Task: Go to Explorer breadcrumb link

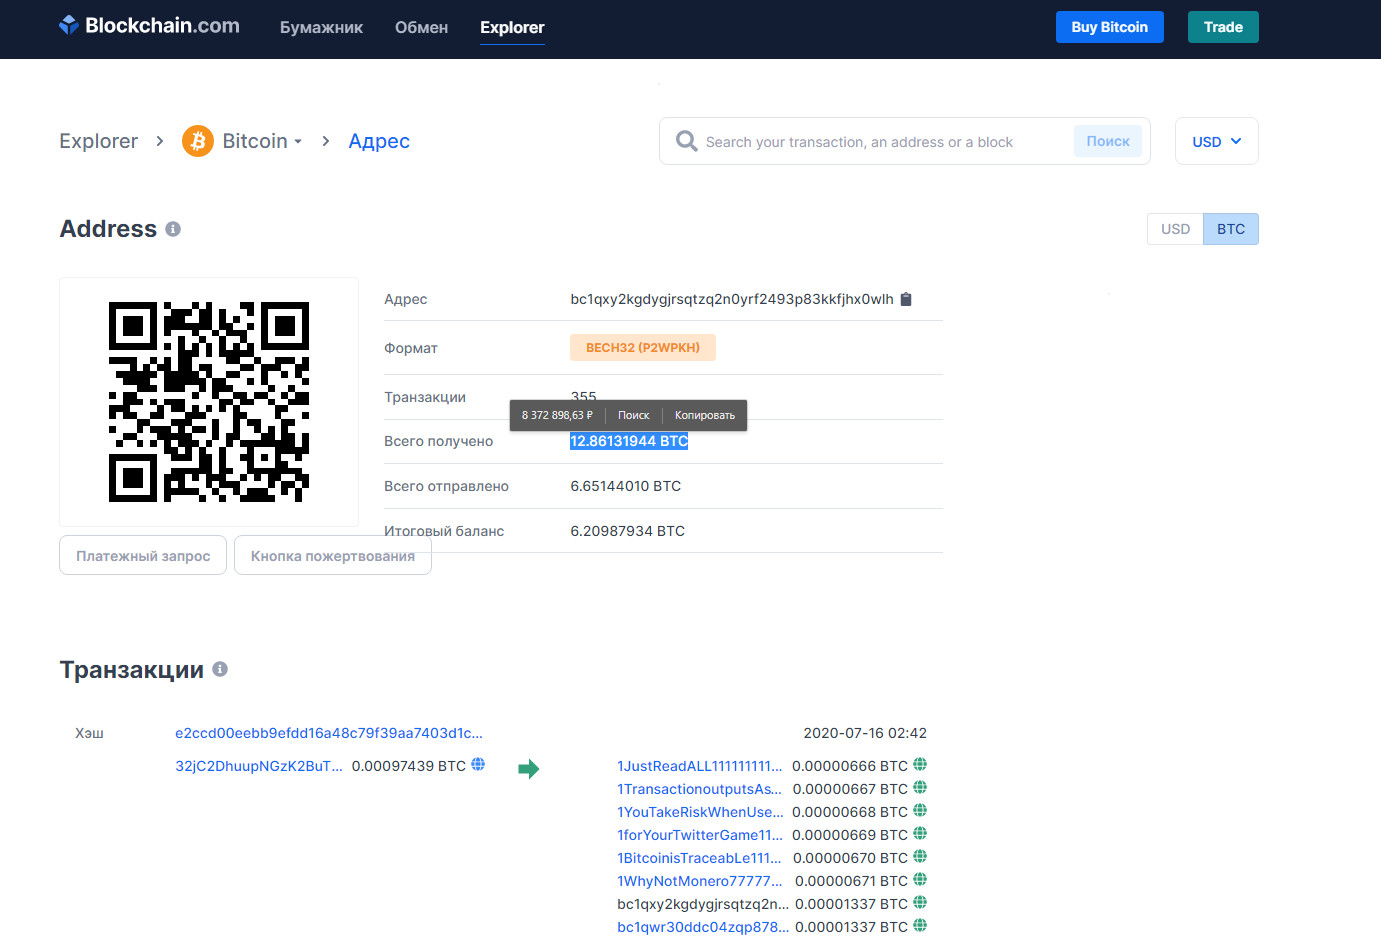Action: tap(98, 141)
